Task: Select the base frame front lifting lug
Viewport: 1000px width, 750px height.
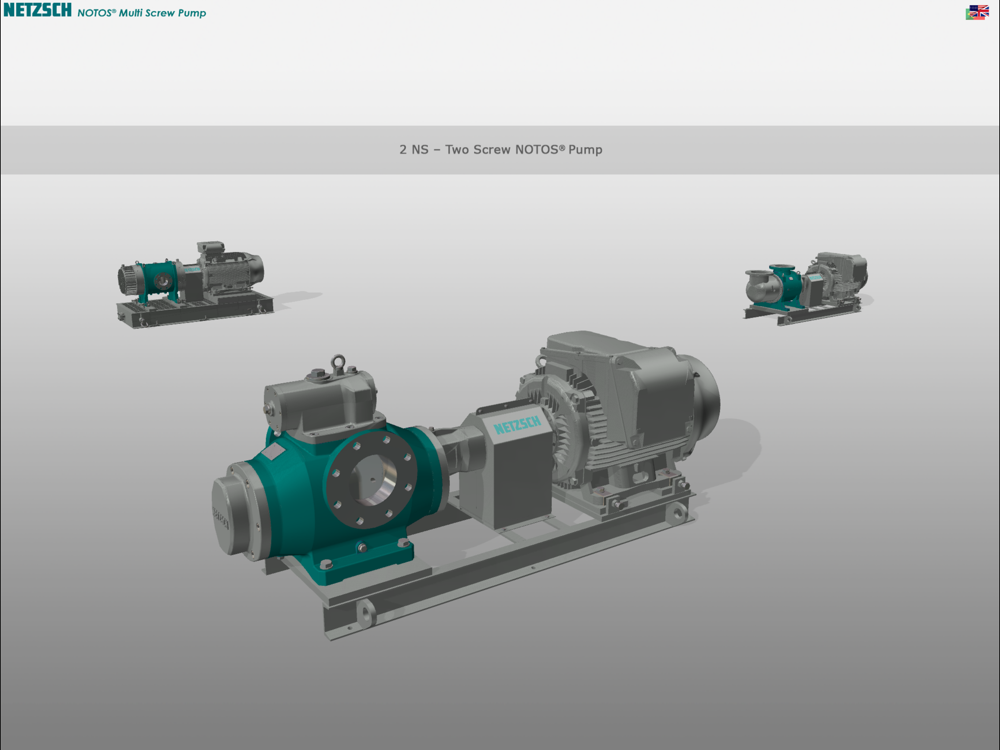Action: (365, 614)
